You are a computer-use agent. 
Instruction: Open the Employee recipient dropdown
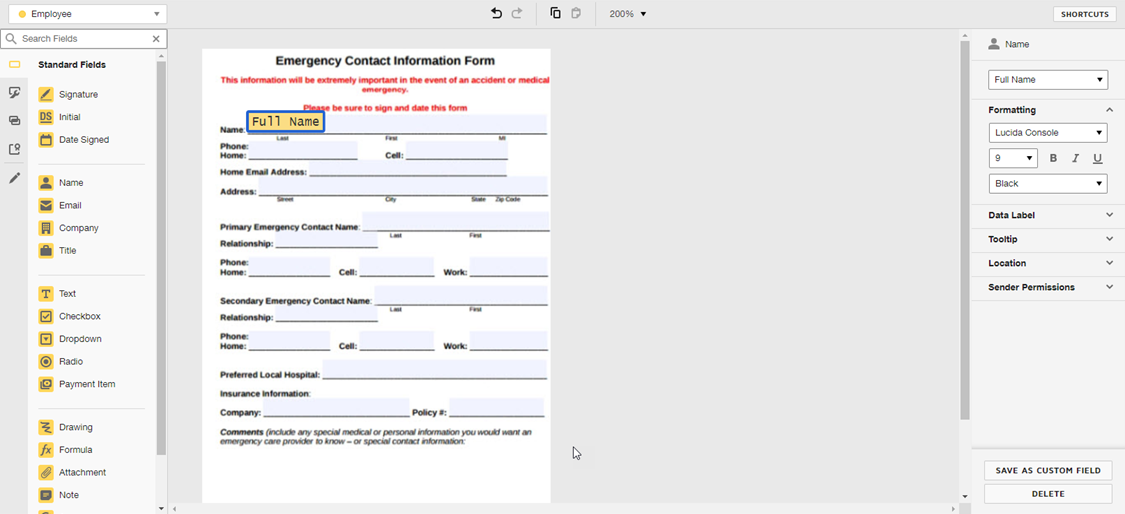[x=88, y=14]
